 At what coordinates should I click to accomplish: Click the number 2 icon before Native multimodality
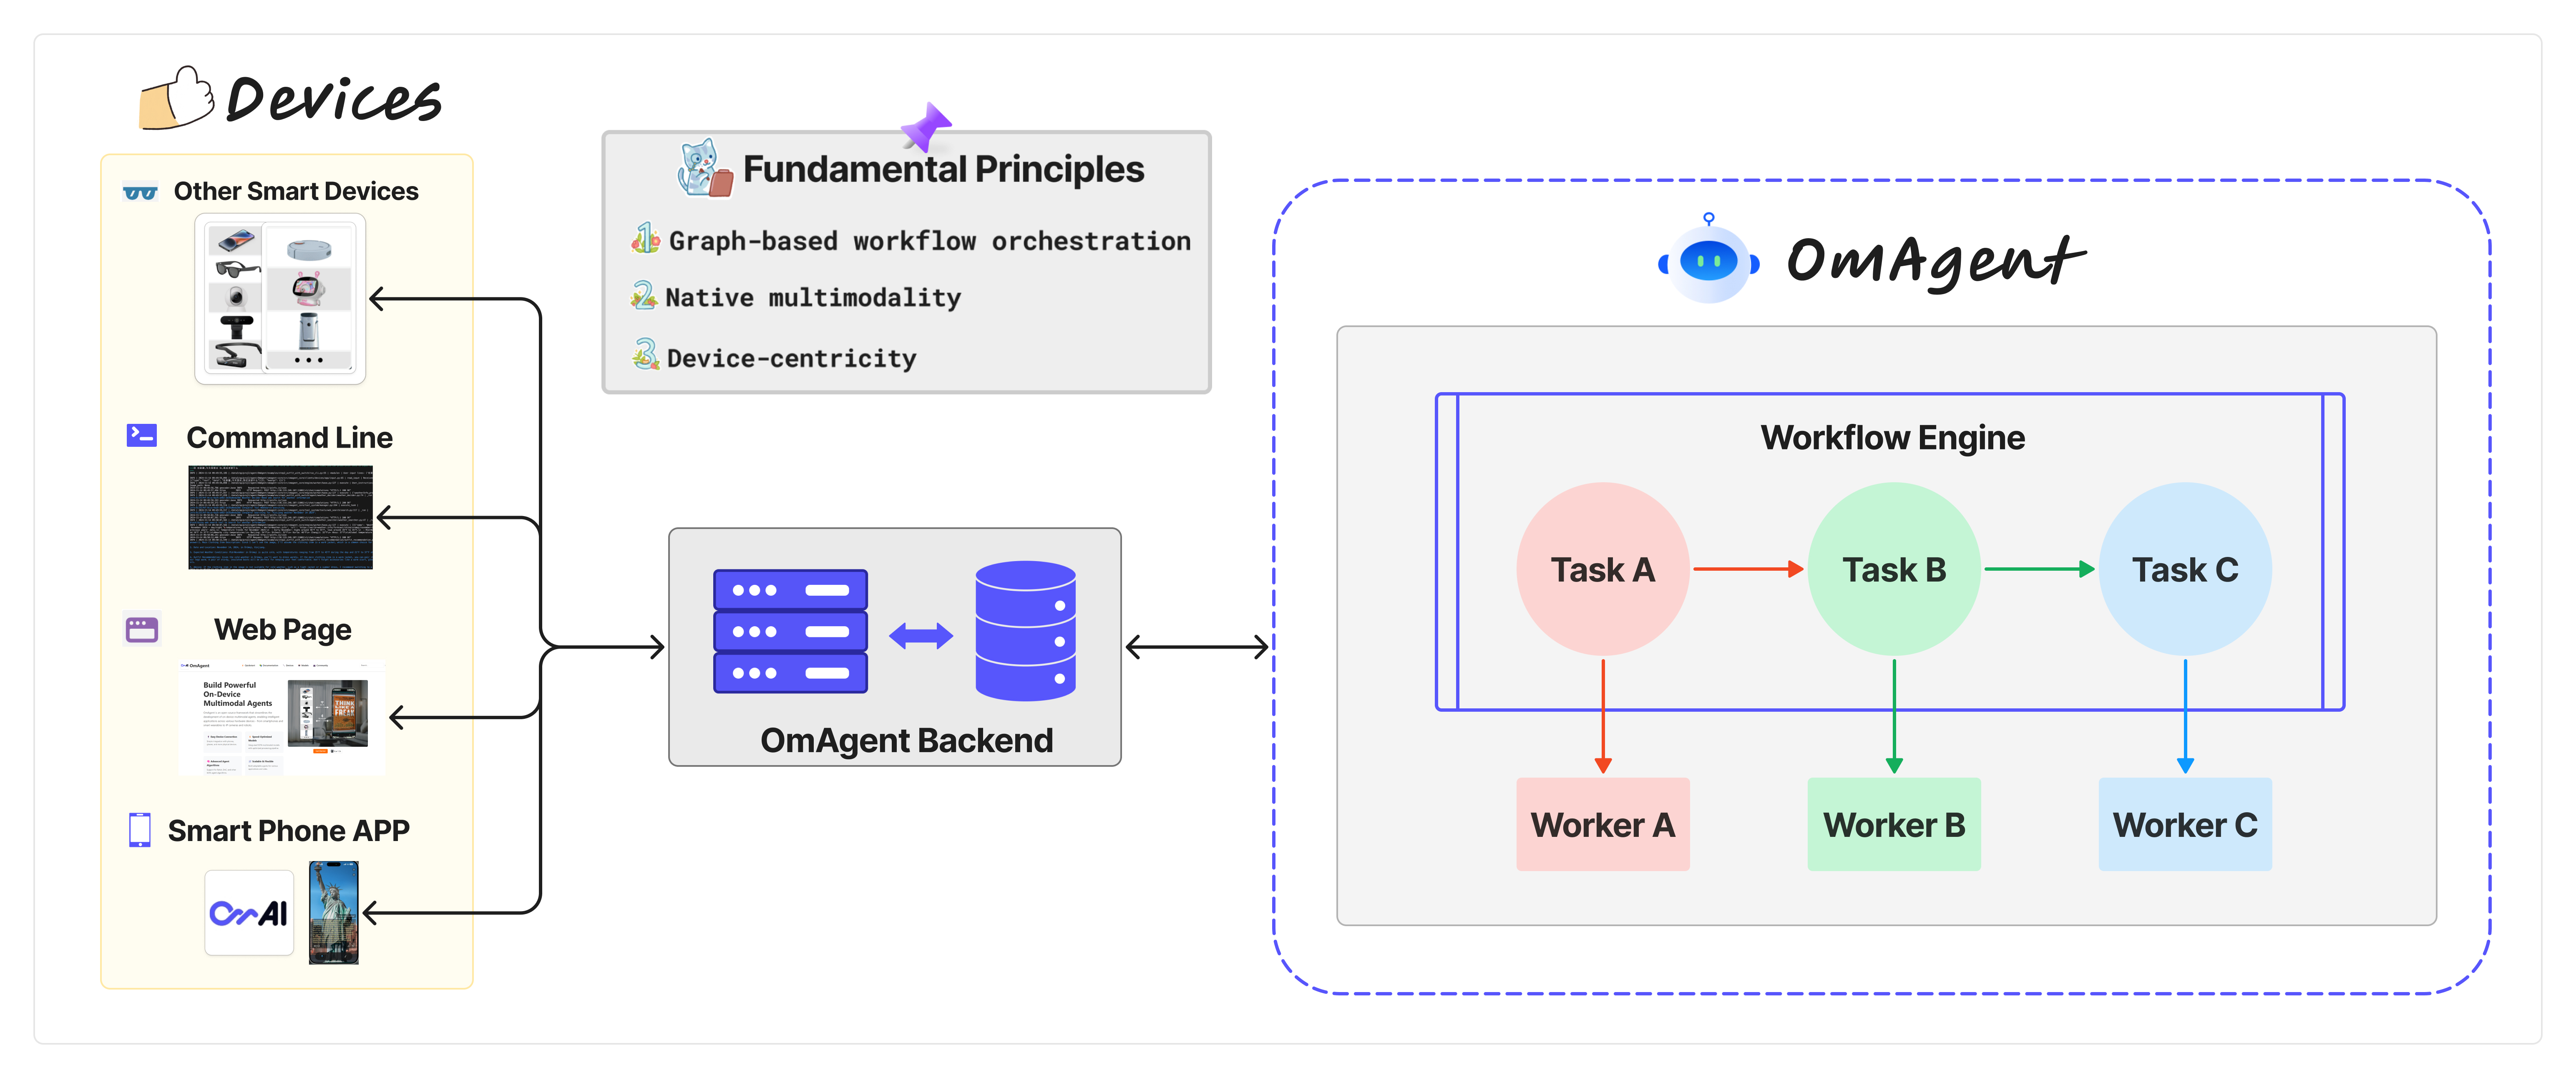[x=644, y=296]
